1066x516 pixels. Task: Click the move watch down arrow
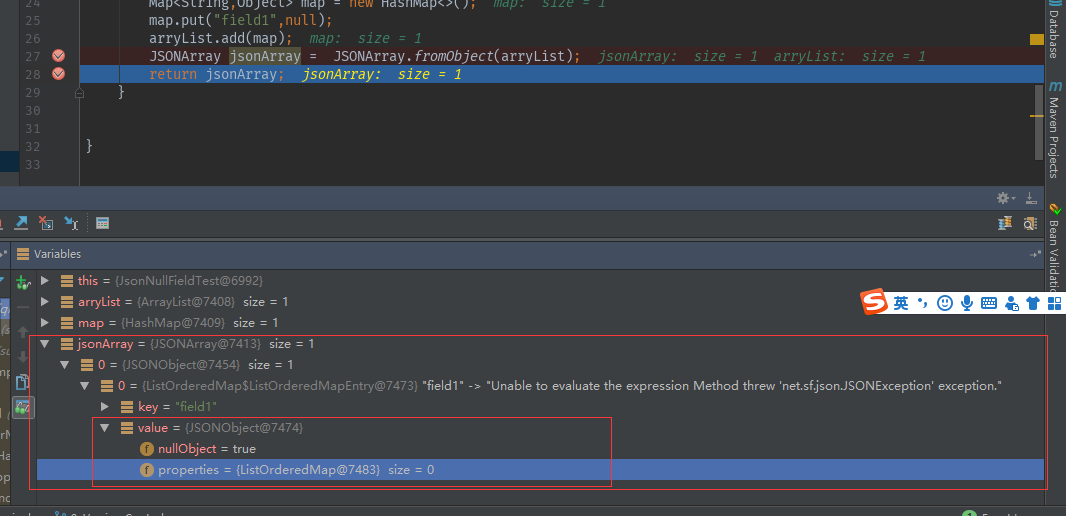23,356
